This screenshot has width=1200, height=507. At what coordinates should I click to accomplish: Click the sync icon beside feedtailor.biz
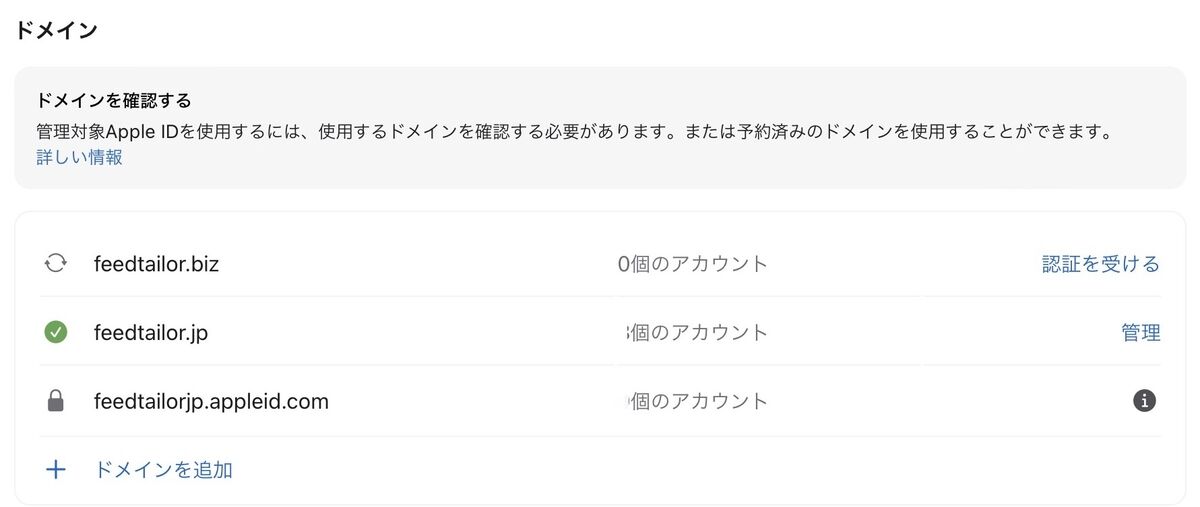(x=56, y=264)
